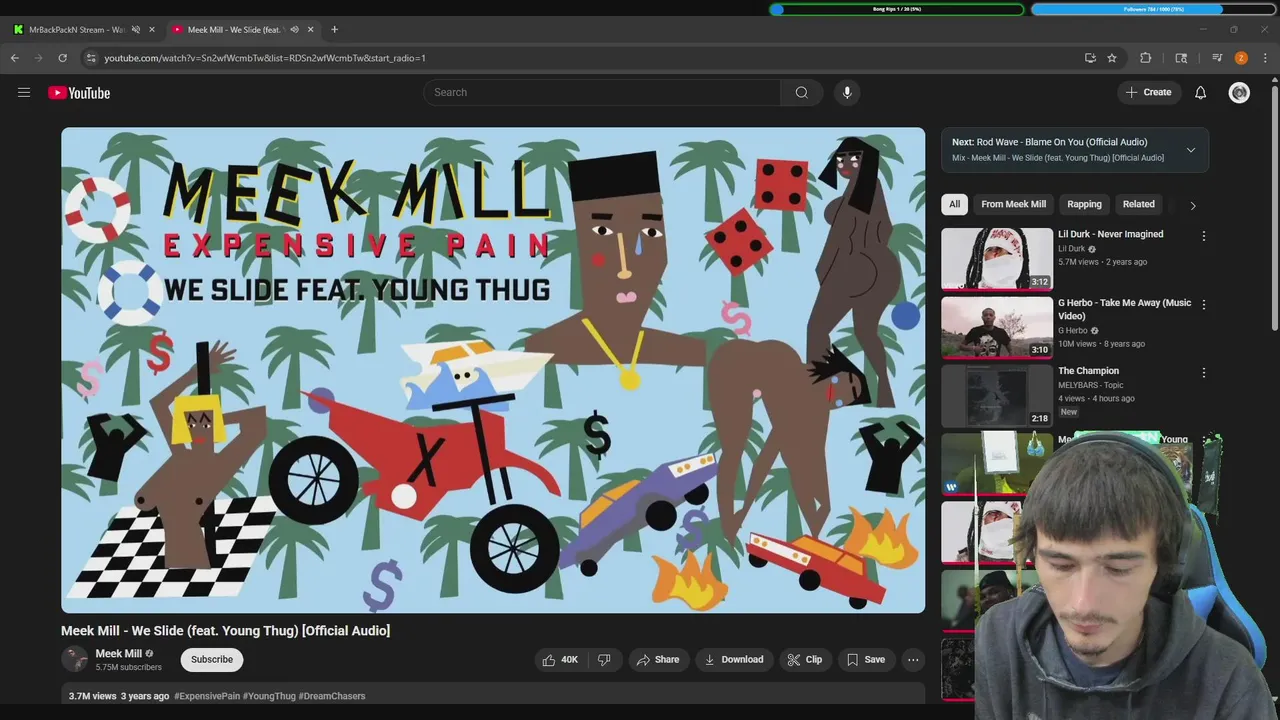This screenshot has width=1280, height=720.
Task: Open site info icon in address bar
Action: 91,58
